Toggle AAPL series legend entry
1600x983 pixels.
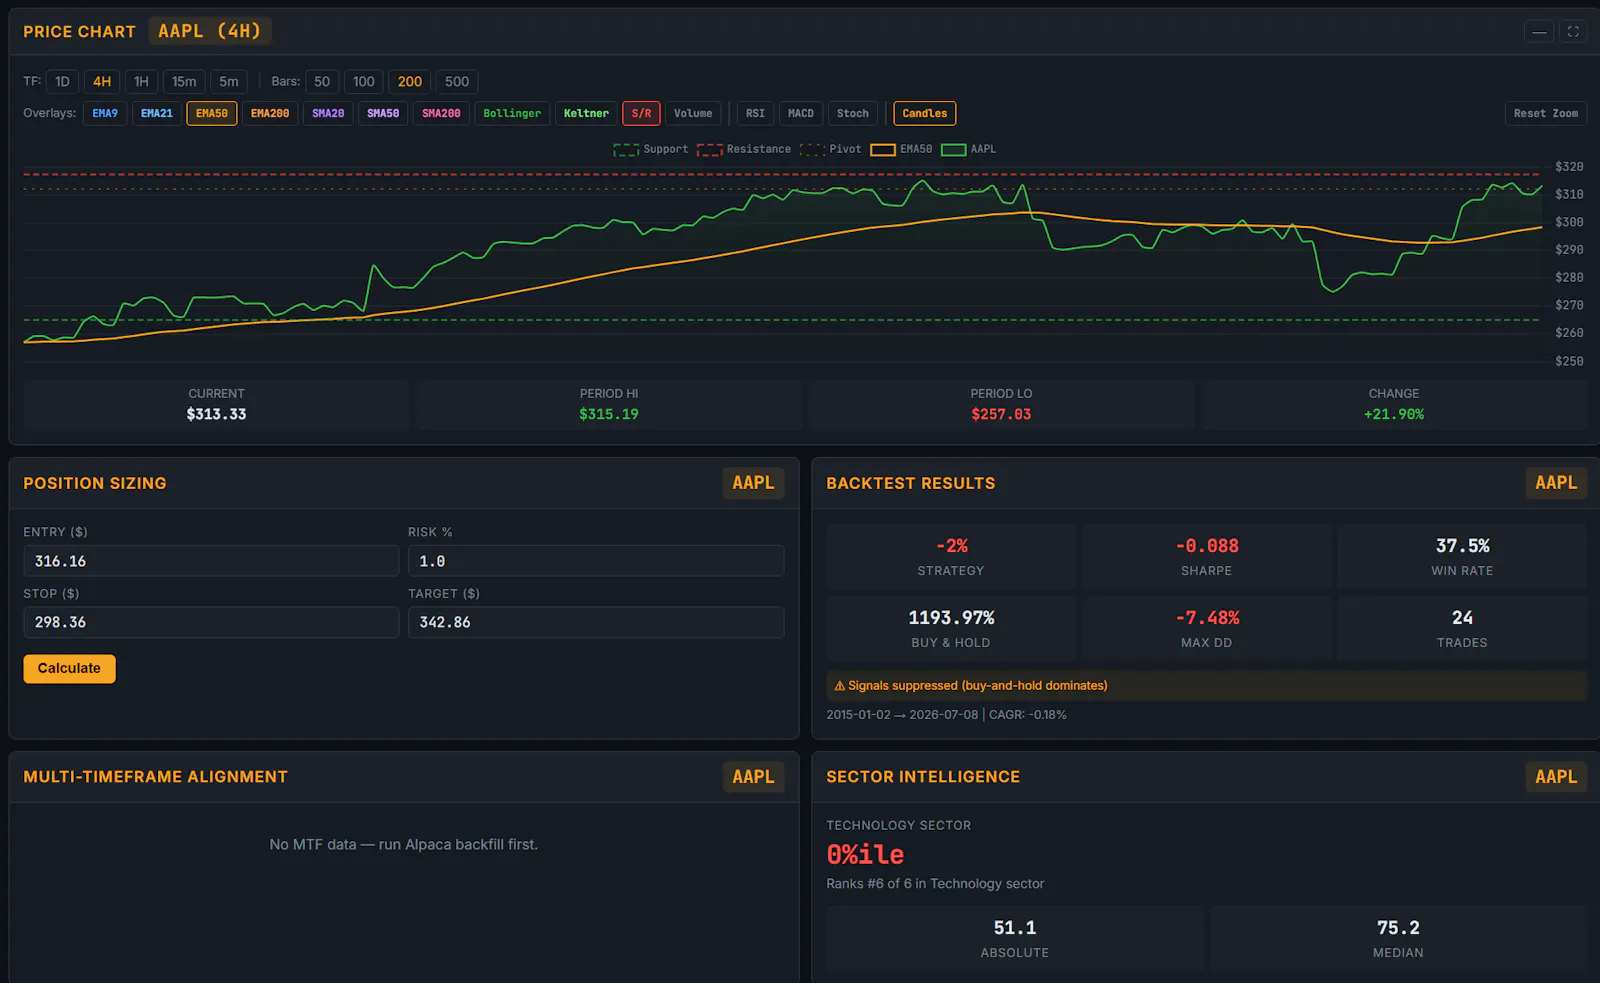click(x=968, y=150)
